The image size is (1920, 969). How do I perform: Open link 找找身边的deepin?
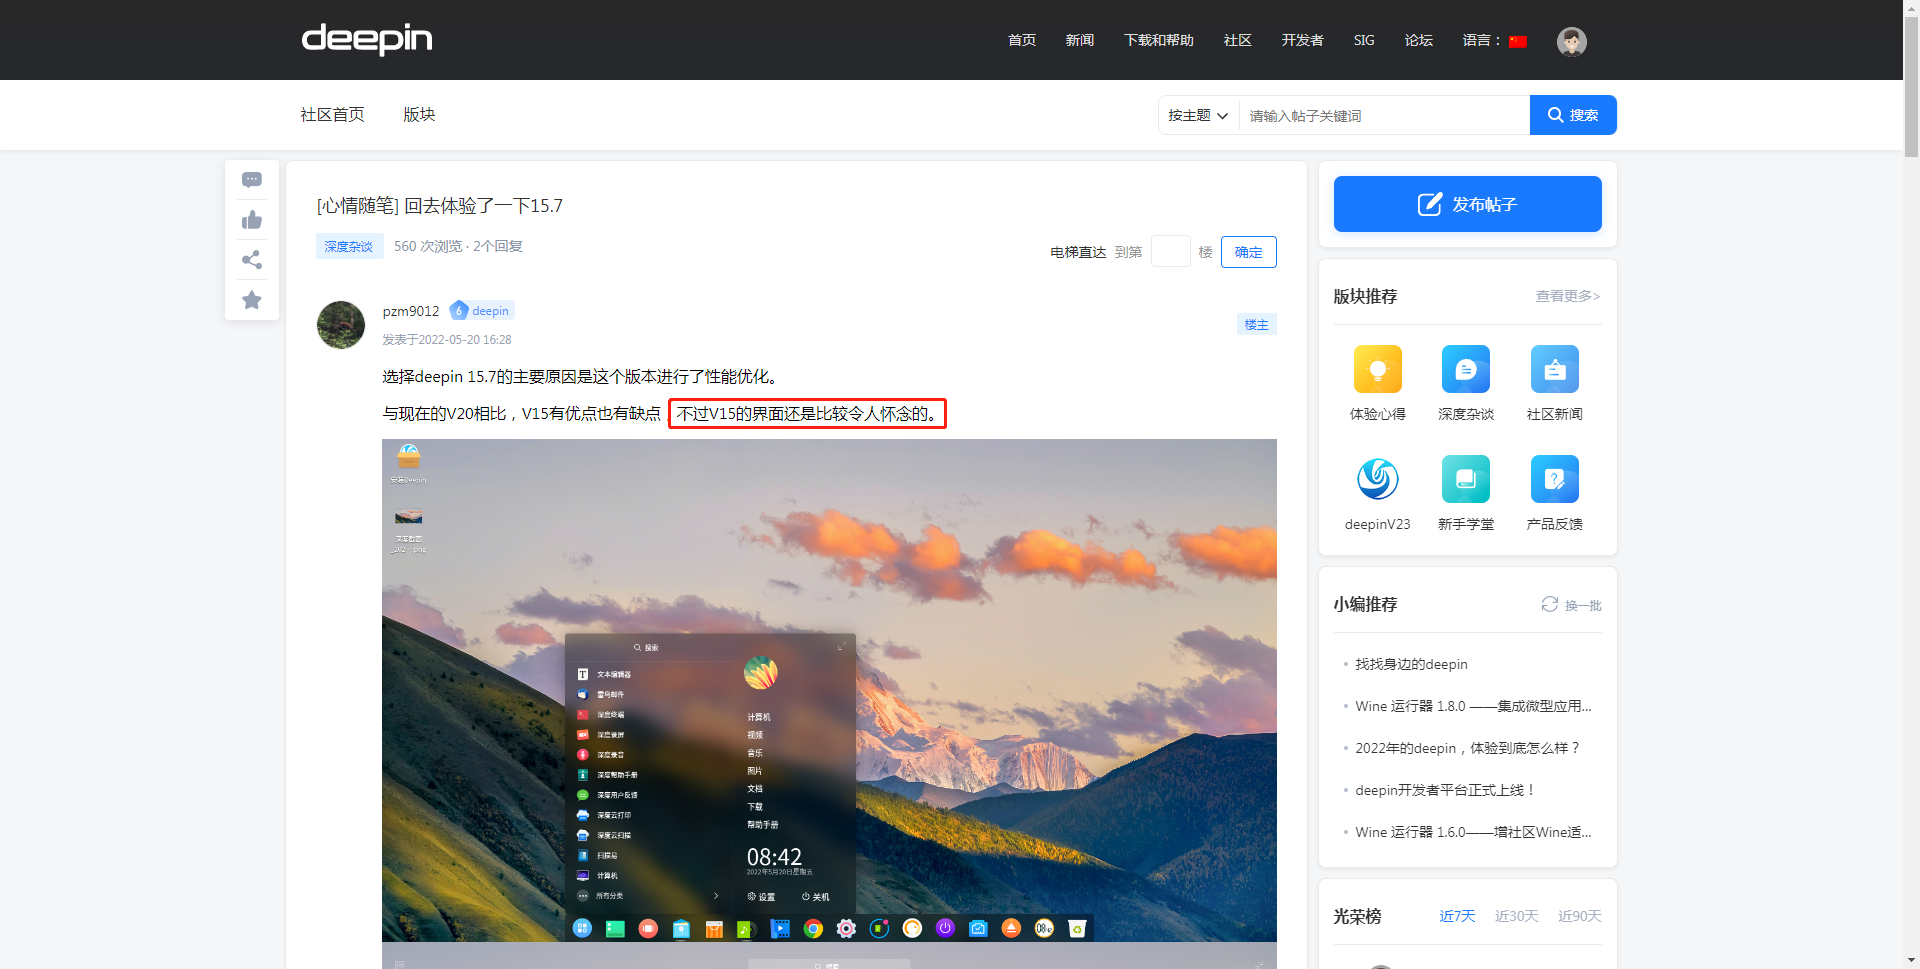click(1411, 664)
